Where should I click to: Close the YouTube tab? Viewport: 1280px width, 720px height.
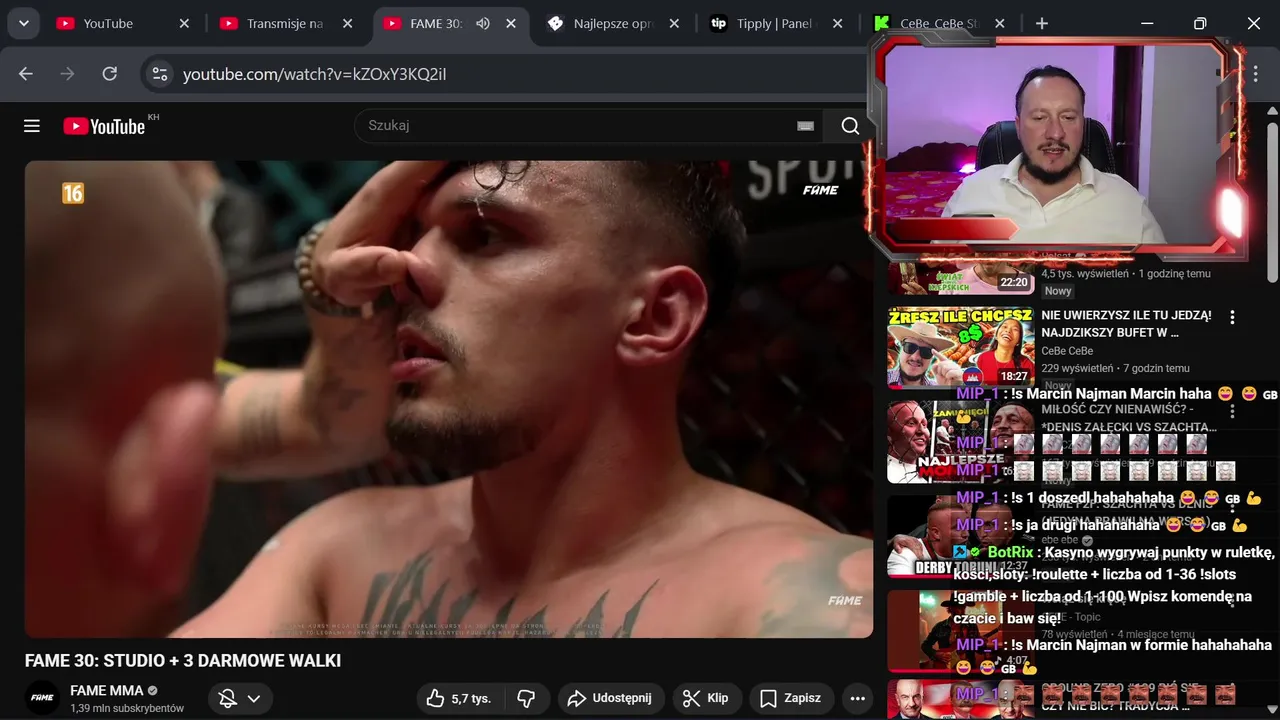click(184, 23)
